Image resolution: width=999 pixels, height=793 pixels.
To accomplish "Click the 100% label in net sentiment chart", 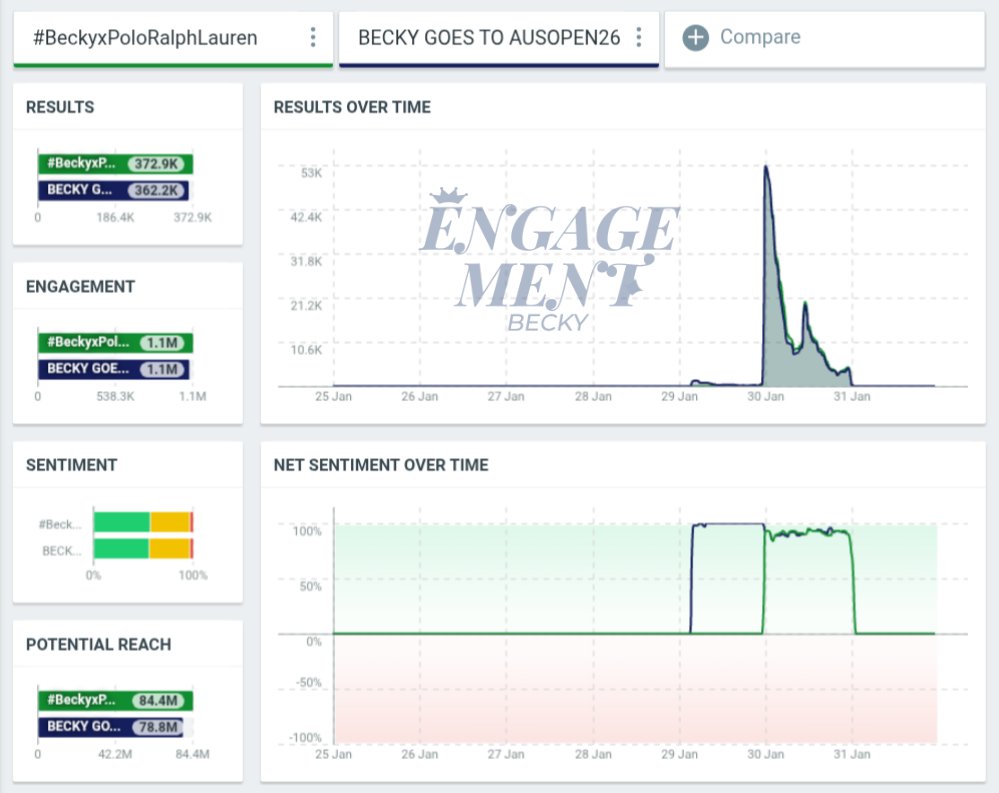I will click(307, 531).
